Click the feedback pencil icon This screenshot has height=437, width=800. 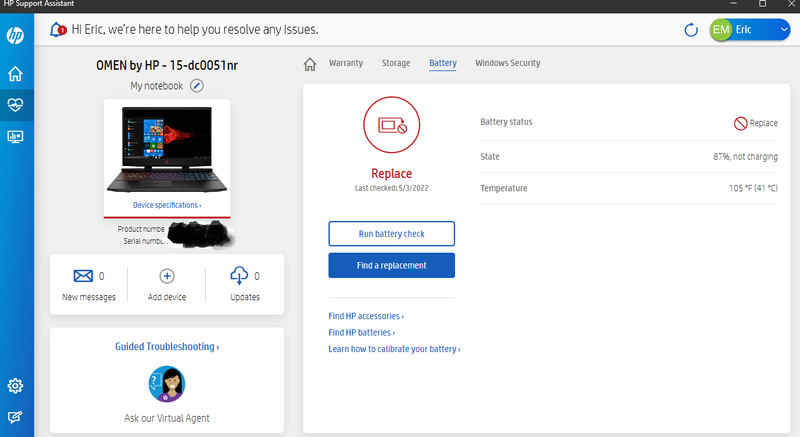[16, 417]
